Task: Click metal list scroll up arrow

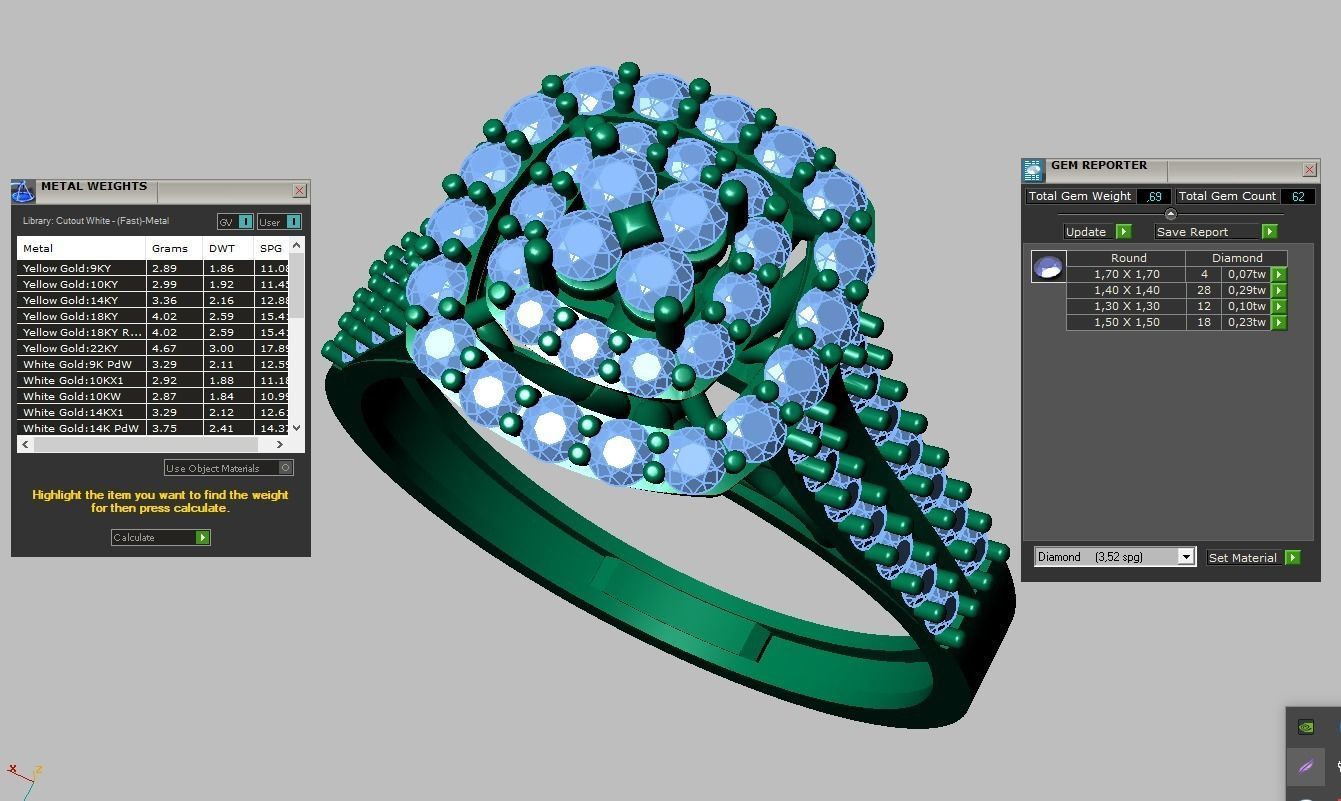Action: pos(296,245)
